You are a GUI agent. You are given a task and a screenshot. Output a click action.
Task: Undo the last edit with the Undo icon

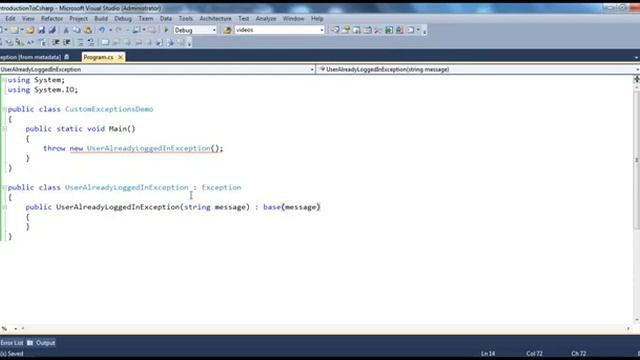pyautogui.click(x=101, y=30)
